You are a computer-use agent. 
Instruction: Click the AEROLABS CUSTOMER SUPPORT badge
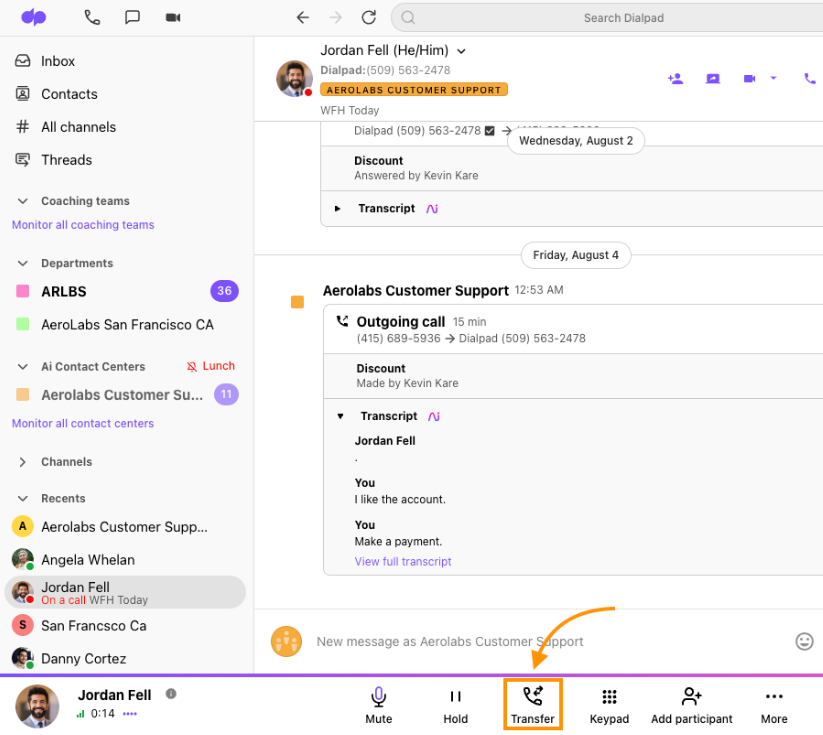pos(414,89)
